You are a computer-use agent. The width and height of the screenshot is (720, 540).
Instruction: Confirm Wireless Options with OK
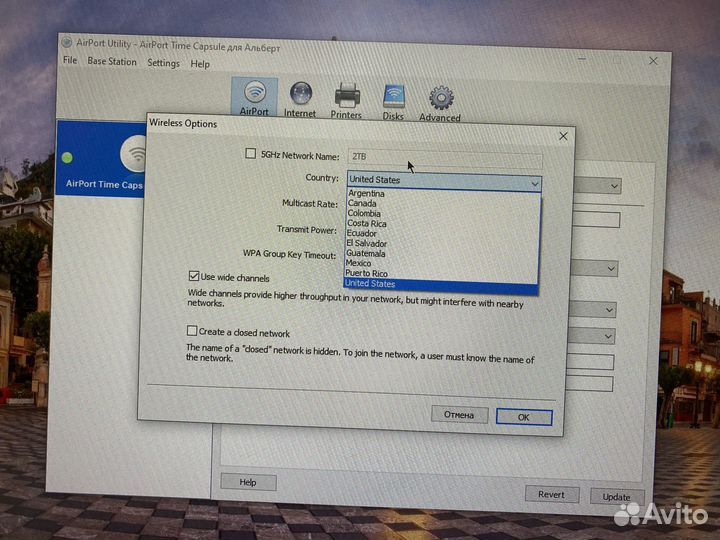[524, 417]
